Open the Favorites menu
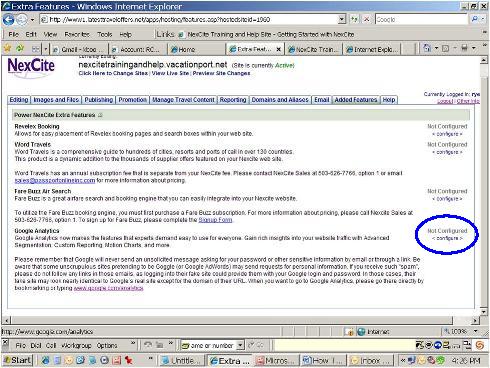Image resolution: width=490 pixels, height=368 pixels. coord(77,34)
